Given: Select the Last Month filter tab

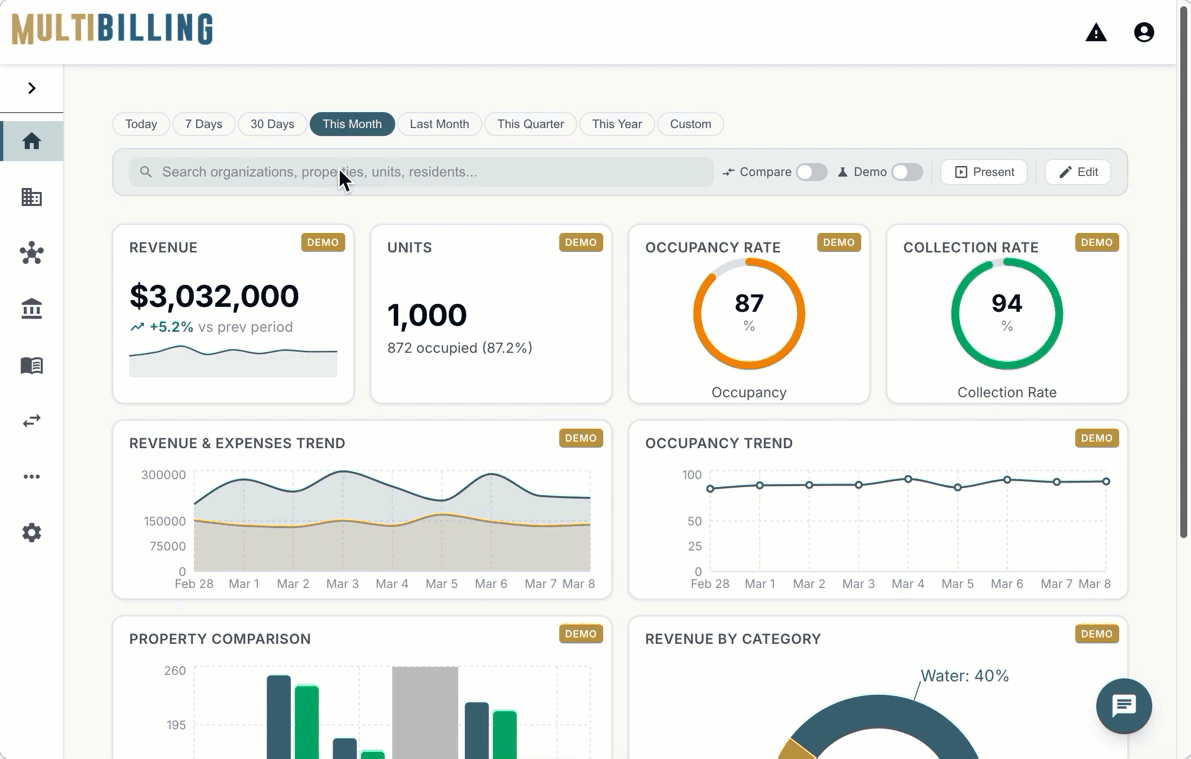Looking at the screenshot, I should (x=439, y=124).
